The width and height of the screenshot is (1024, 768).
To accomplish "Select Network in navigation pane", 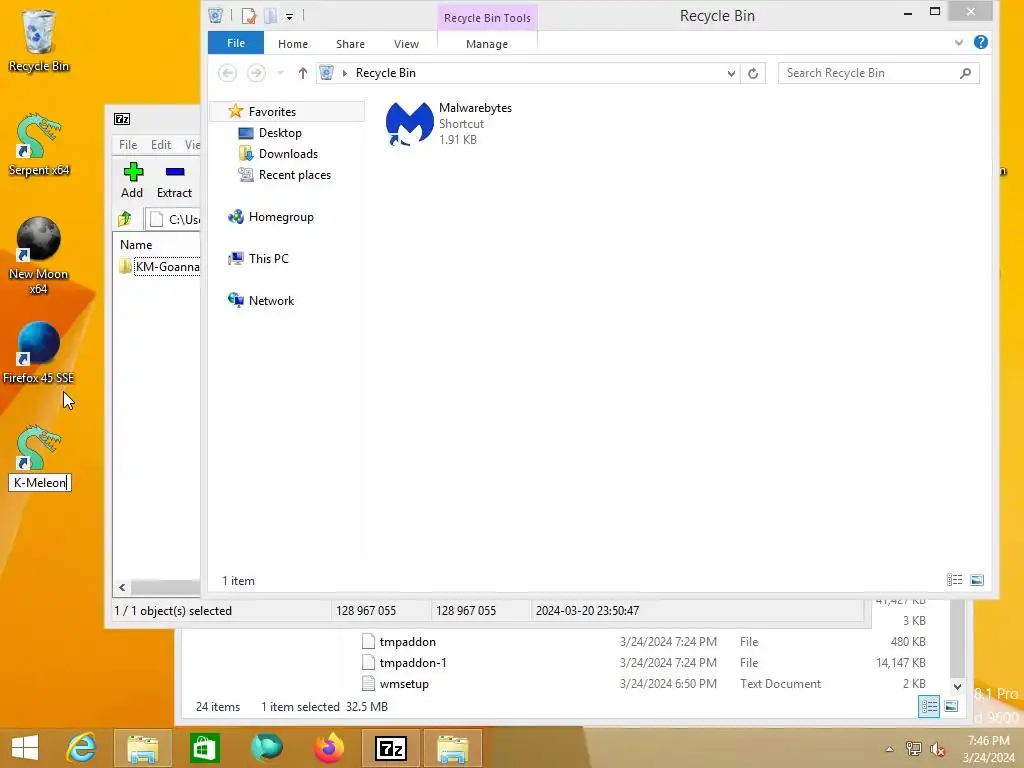I will coord(271,300).
